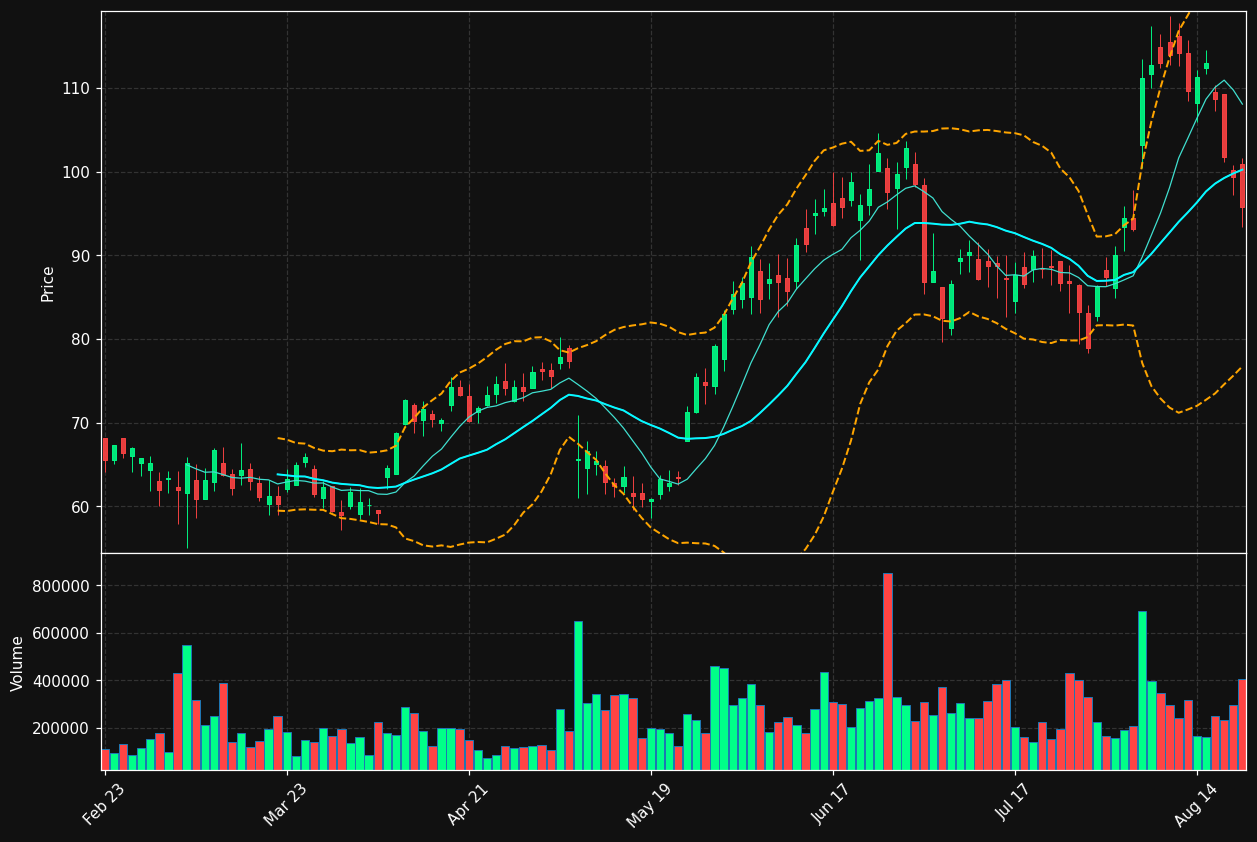Click the 600000 volume axis value

[61, 633]
